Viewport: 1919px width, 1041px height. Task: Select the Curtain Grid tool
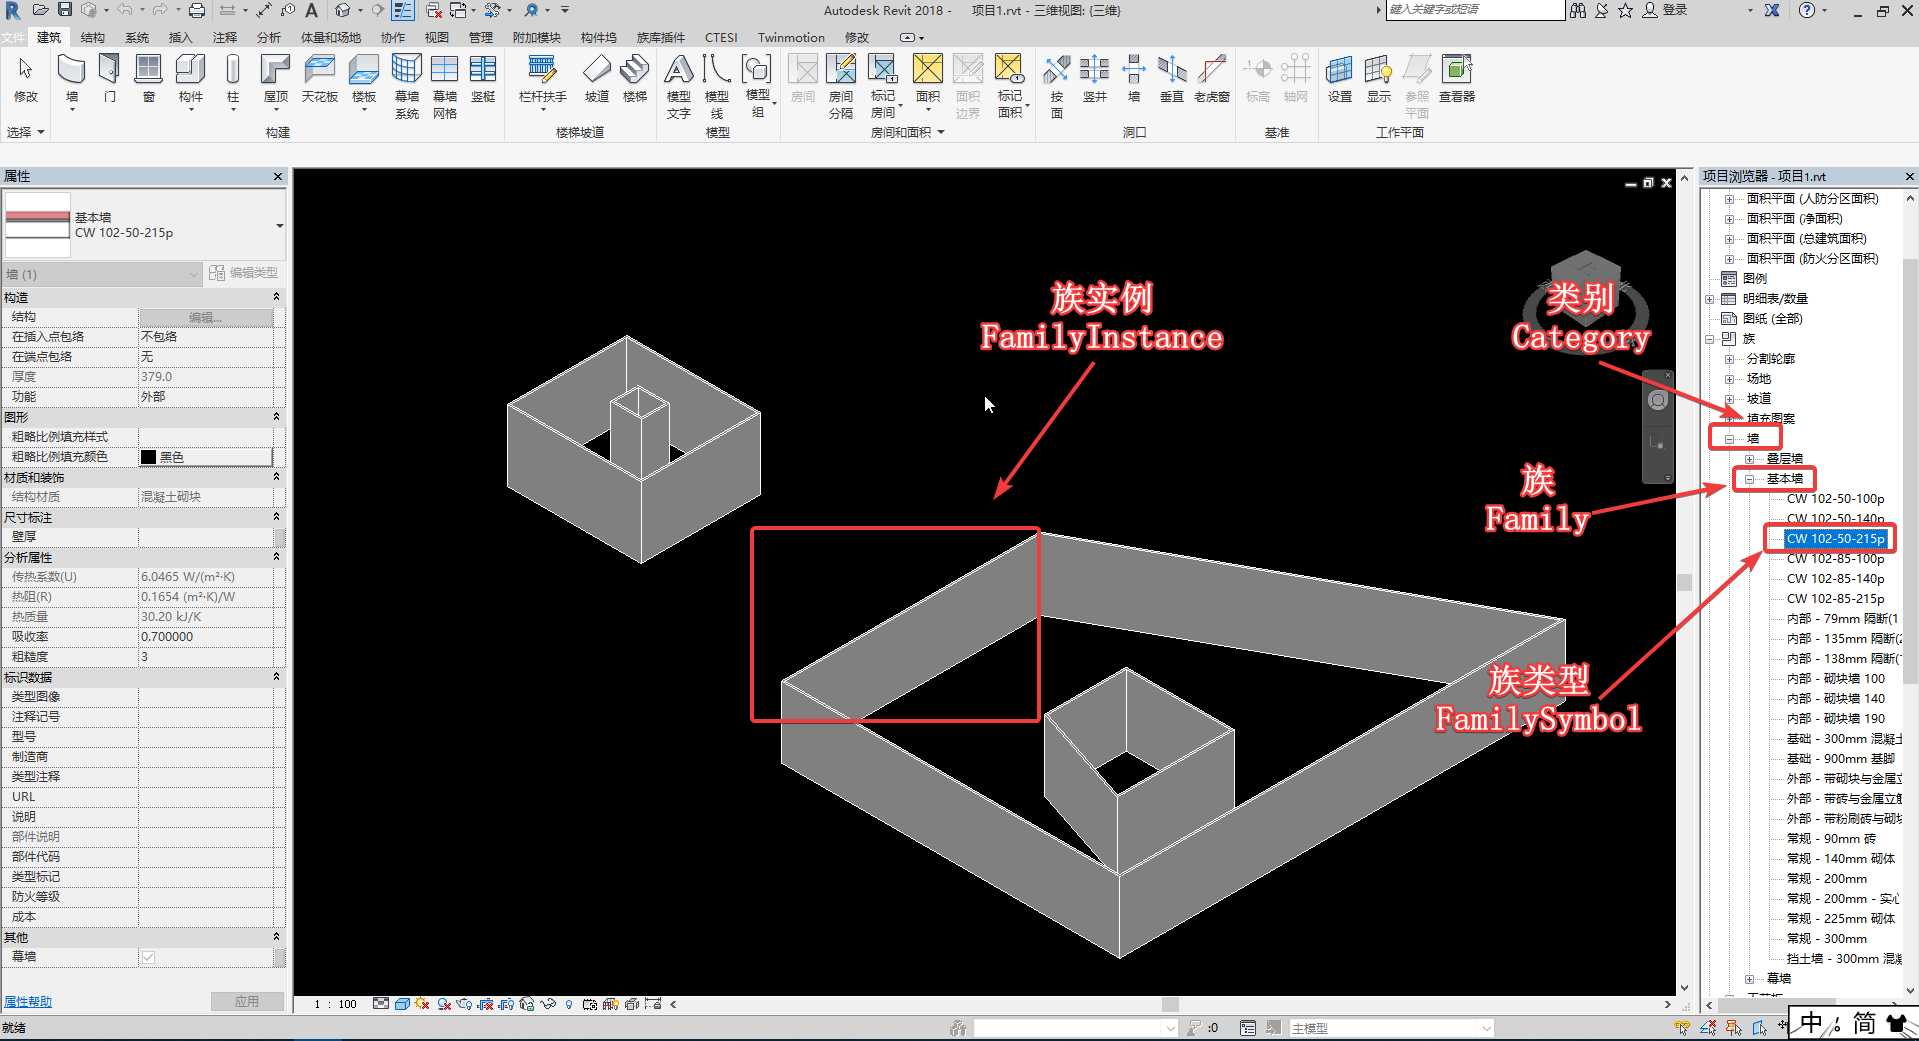[445, 86]
